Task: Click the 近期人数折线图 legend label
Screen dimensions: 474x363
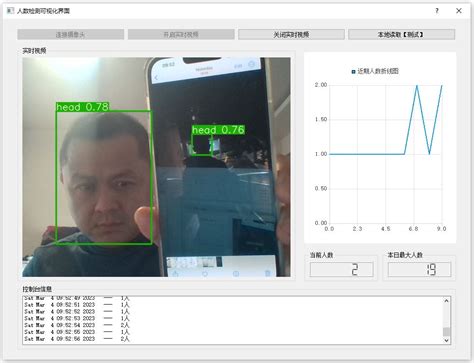Action: (378, 71)
